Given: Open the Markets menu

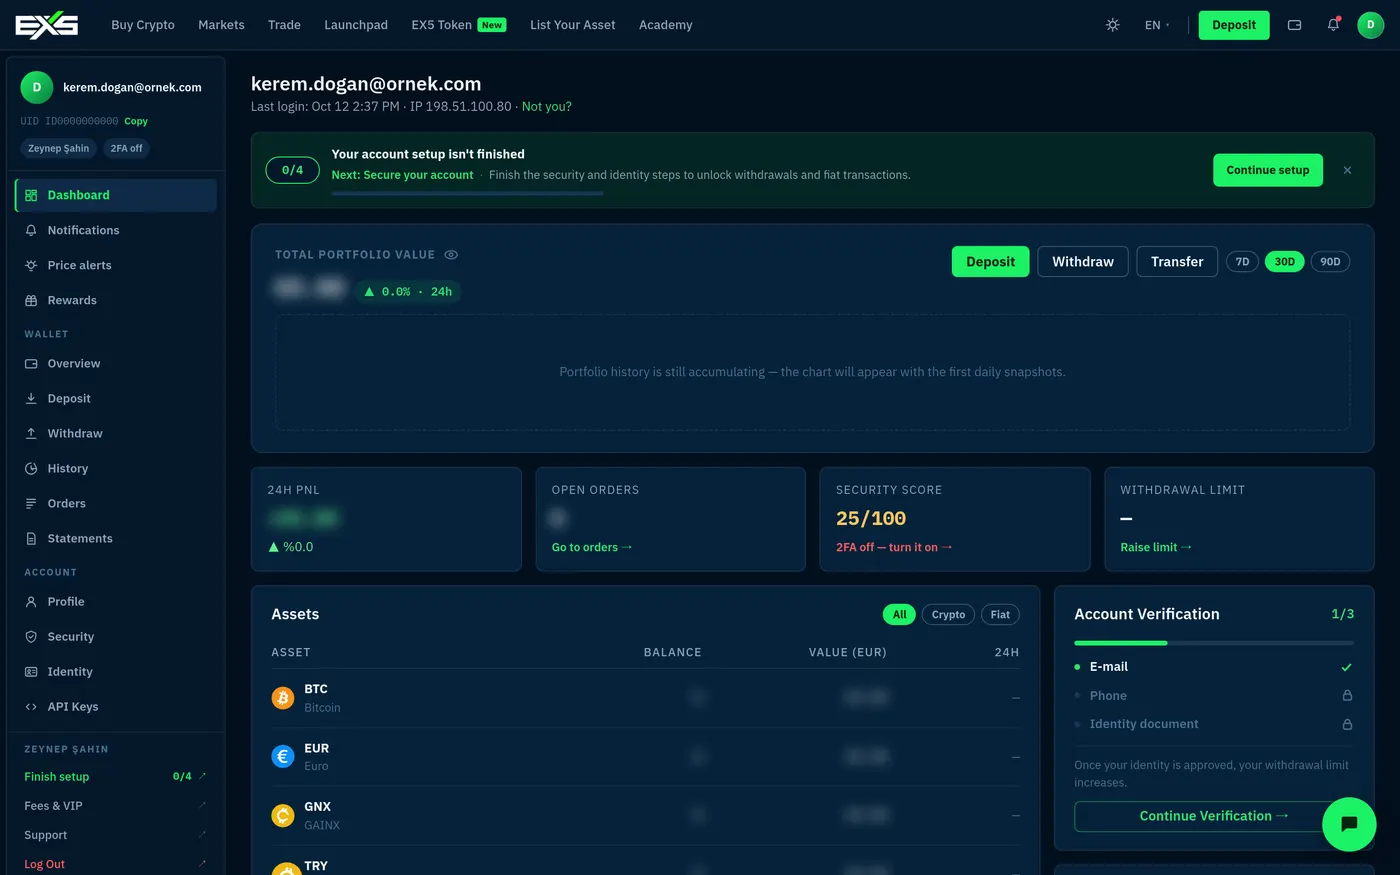Looking at the screenshot, I should (221, 25).
